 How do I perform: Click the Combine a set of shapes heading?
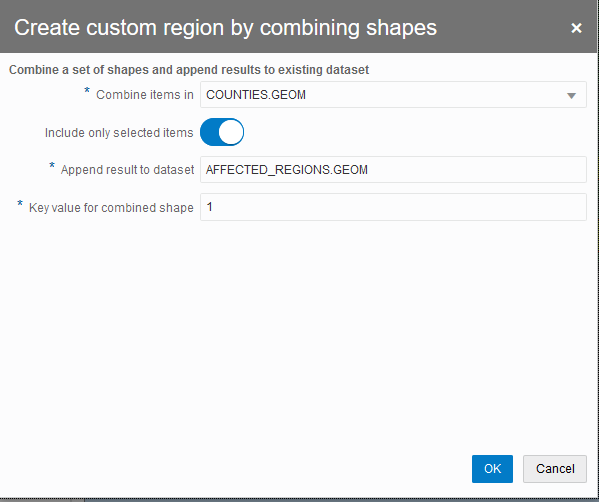click(189, 70)
